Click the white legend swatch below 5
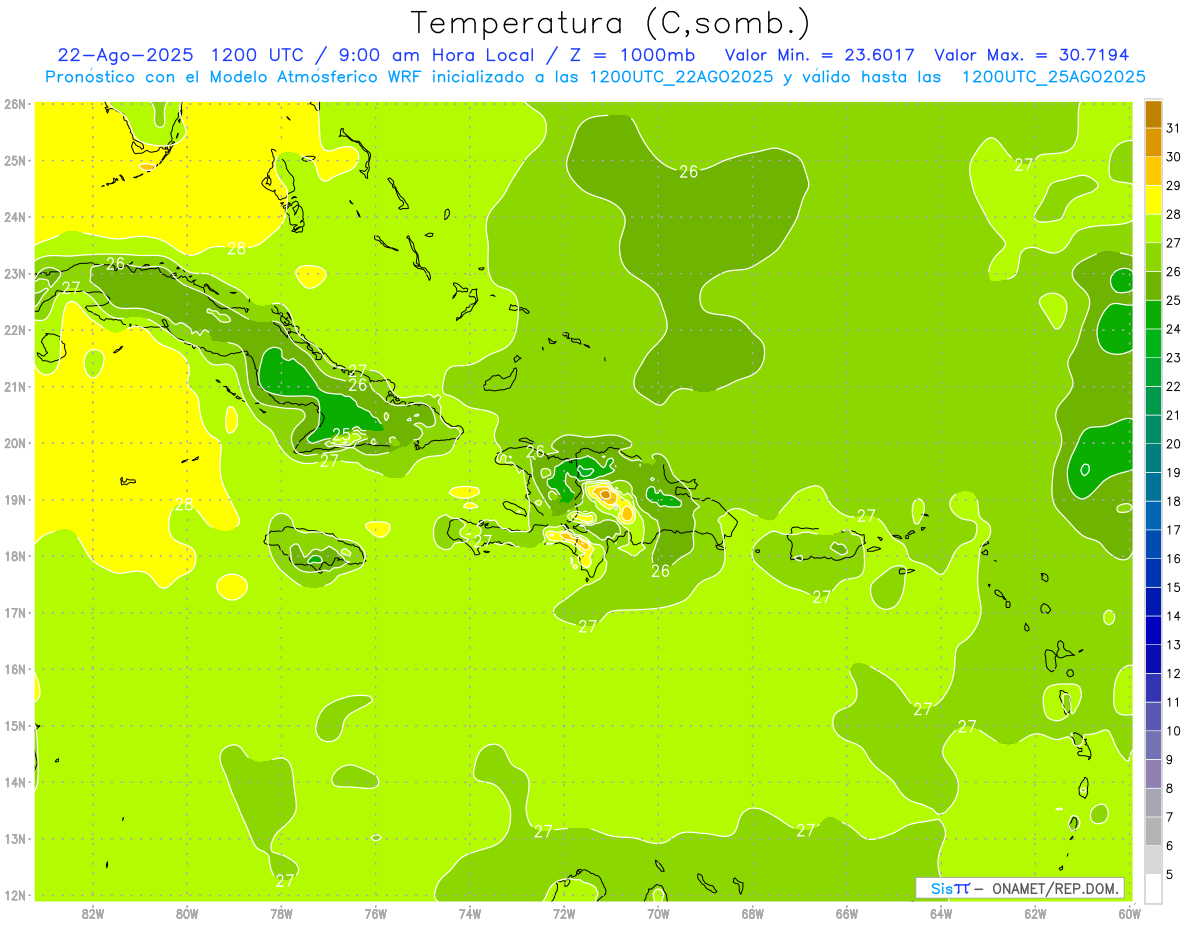The height and width of the screenshot is (927, 1200). 1153,888
